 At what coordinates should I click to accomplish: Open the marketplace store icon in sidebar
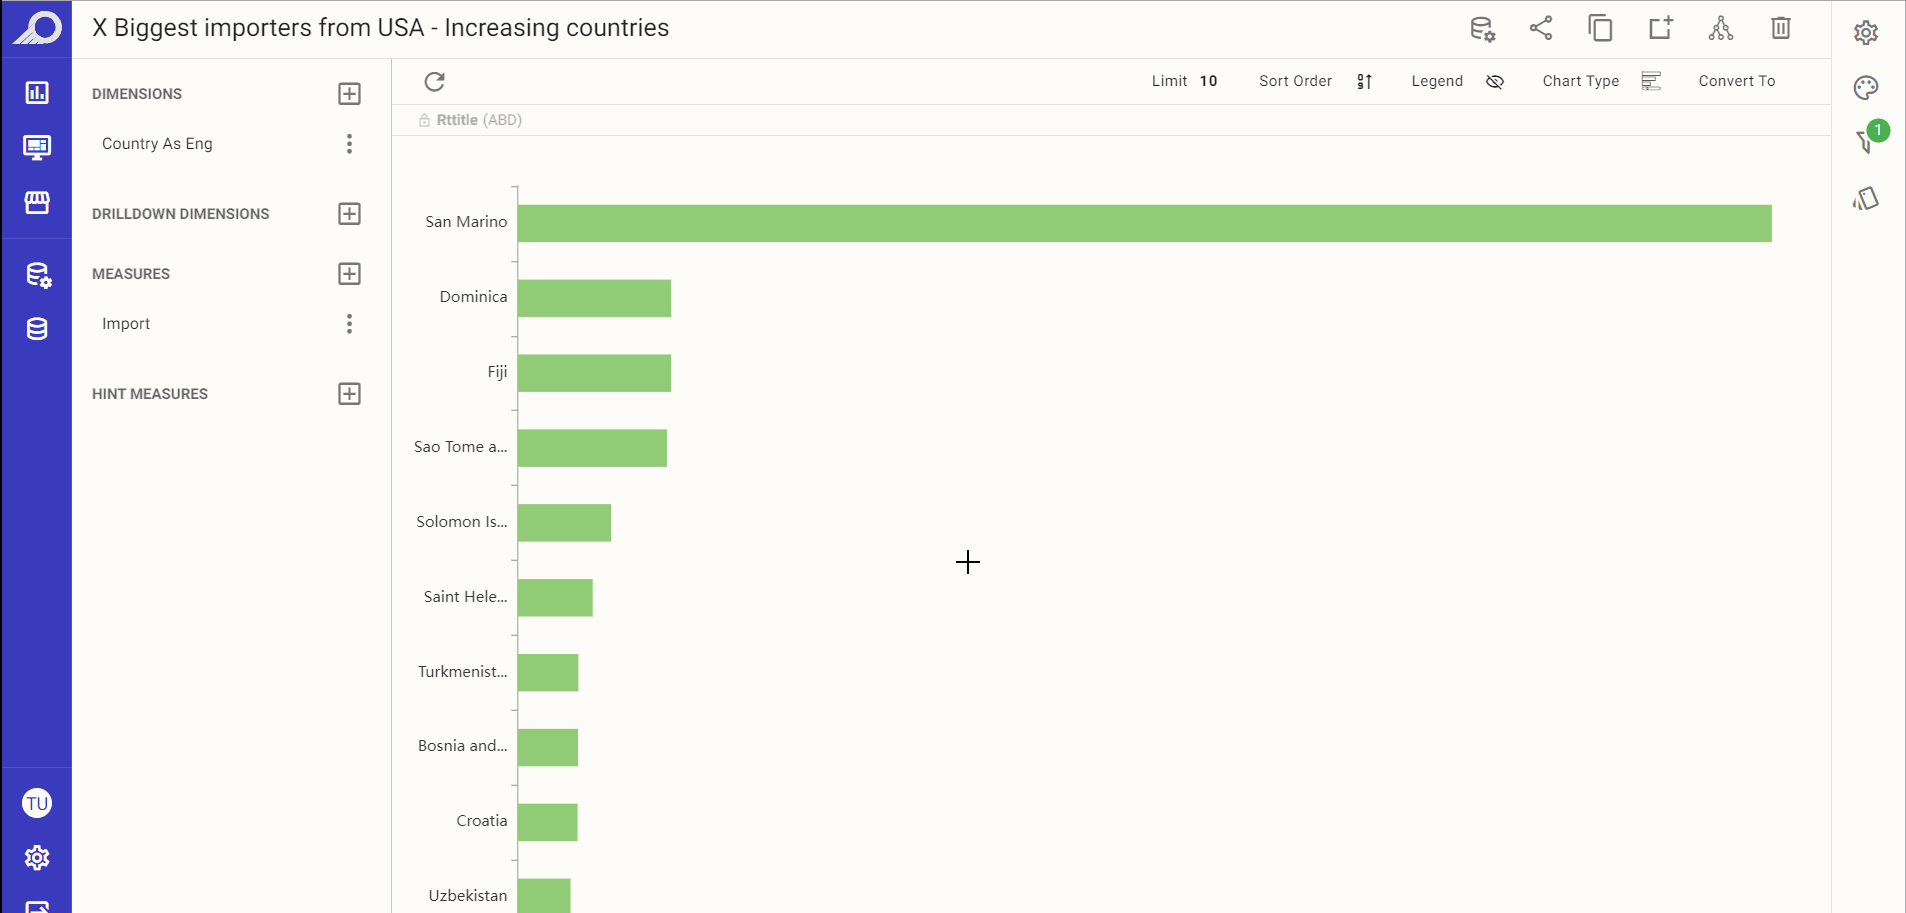tap(37, 203)
